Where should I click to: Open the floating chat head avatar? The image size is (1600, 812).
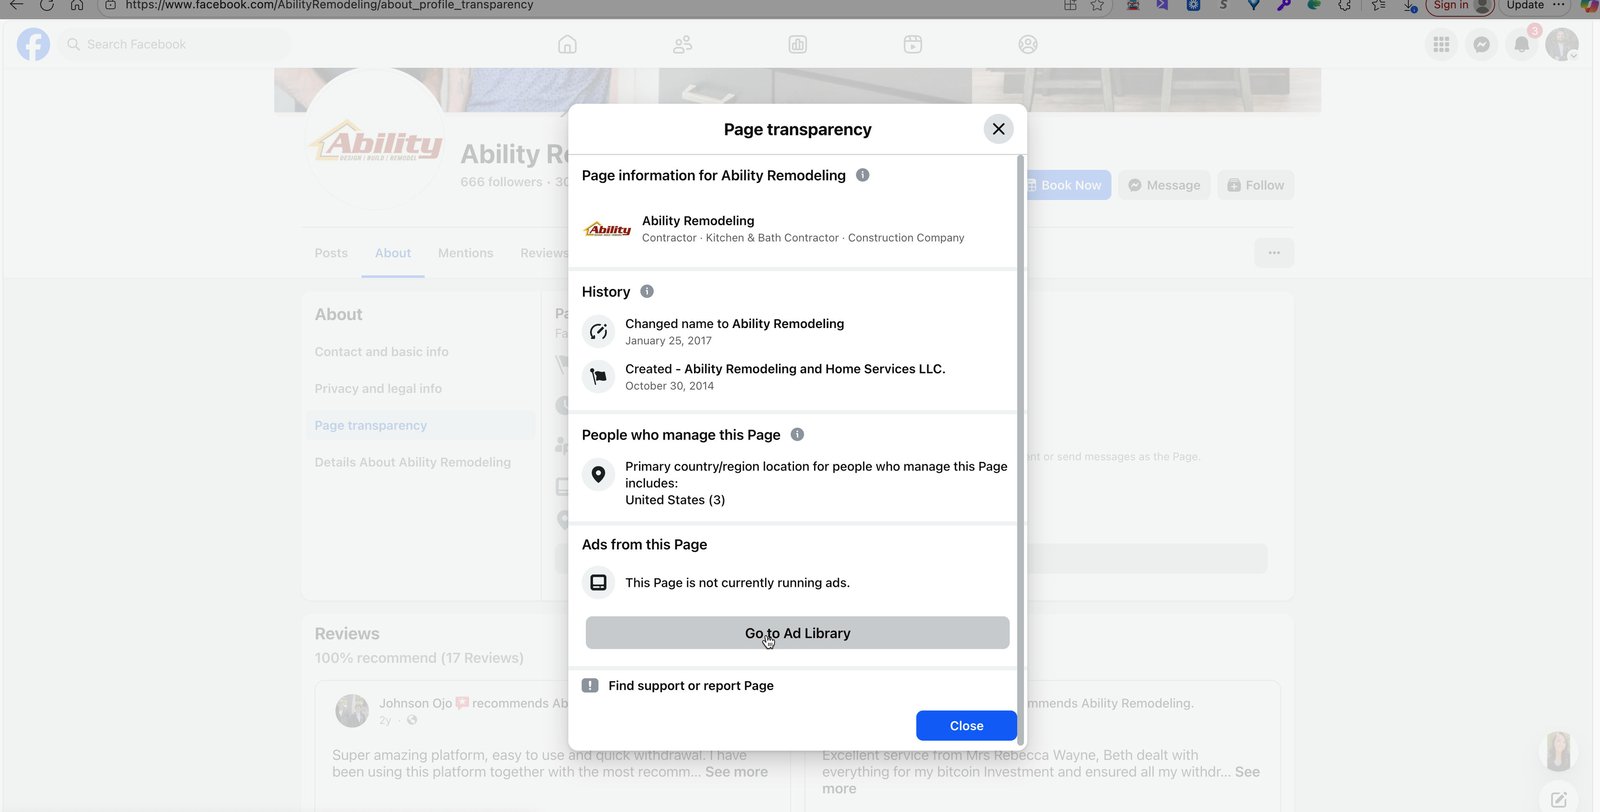pyautogui.click(x=1558, y=752)
